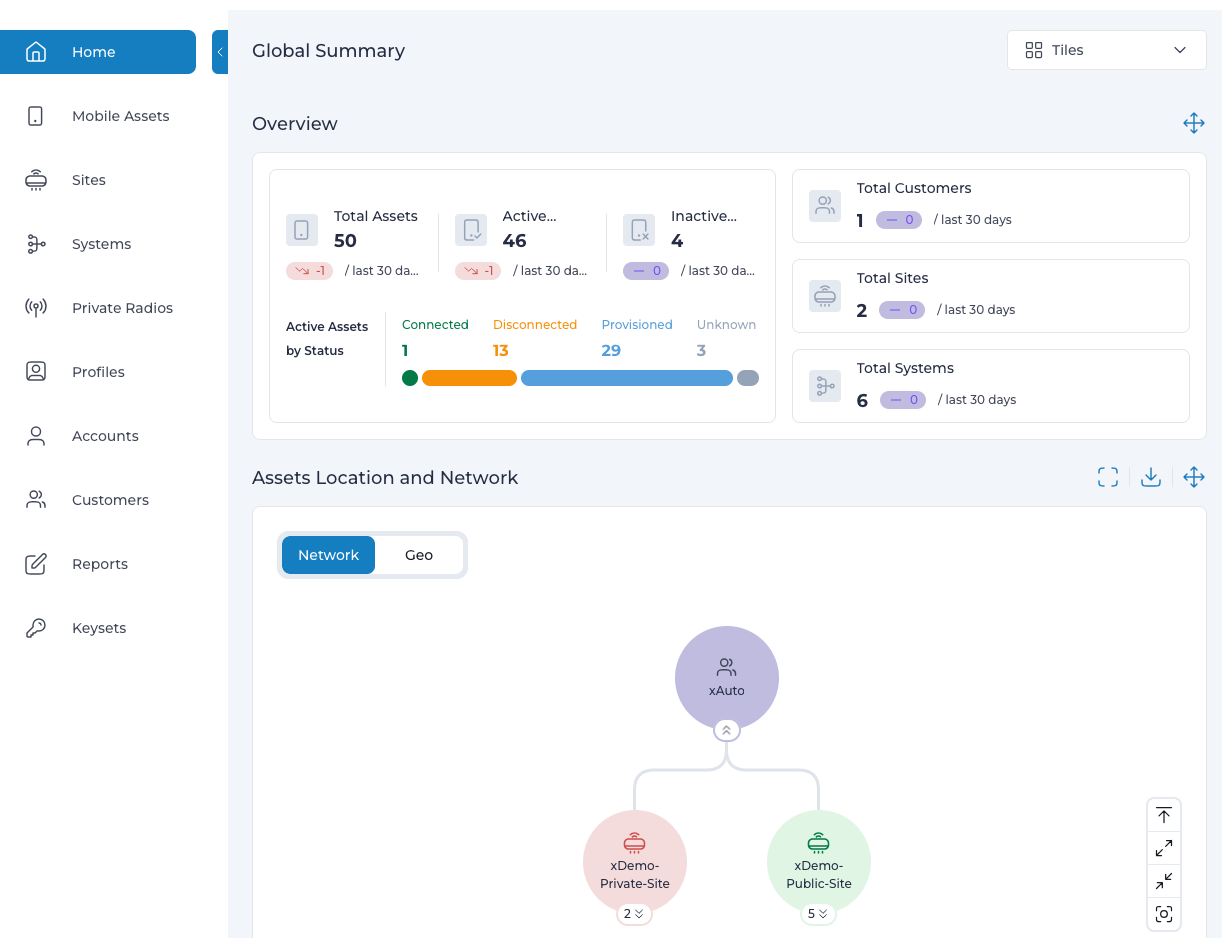Open the Total Systems summary card
1222x938 pixels.
point(991,386)
